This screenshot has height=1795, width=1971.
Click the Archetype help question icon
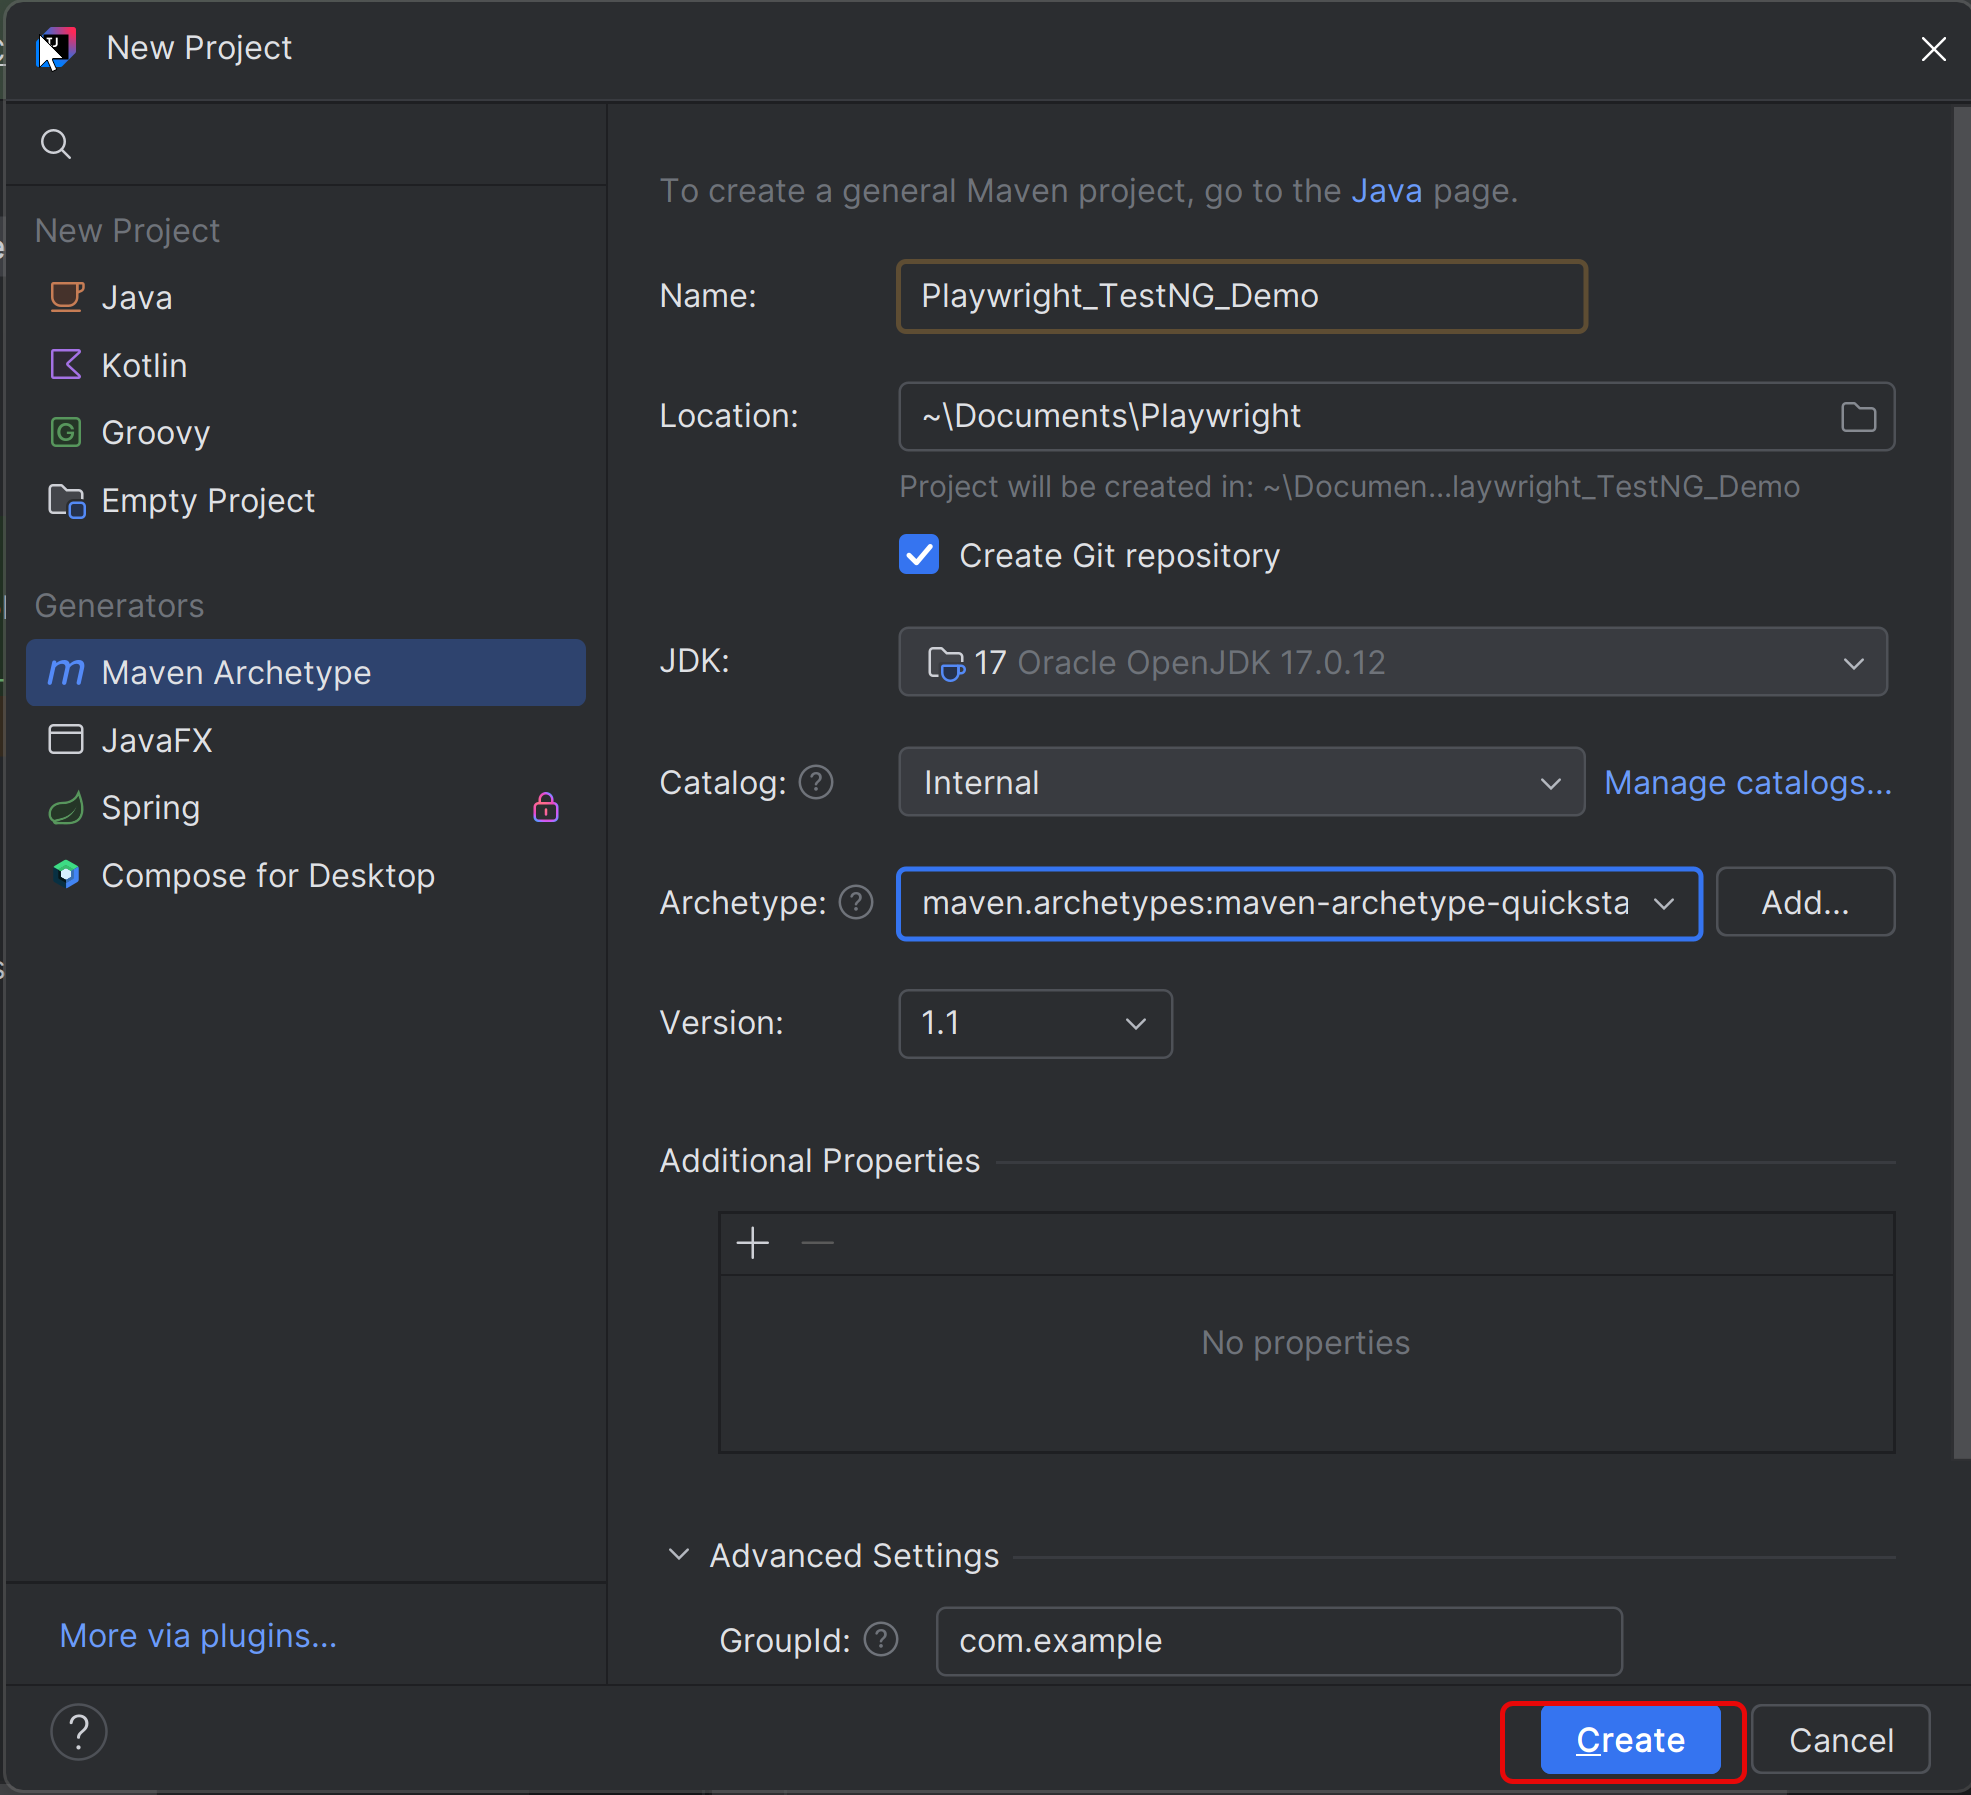[x=856, y=903]
